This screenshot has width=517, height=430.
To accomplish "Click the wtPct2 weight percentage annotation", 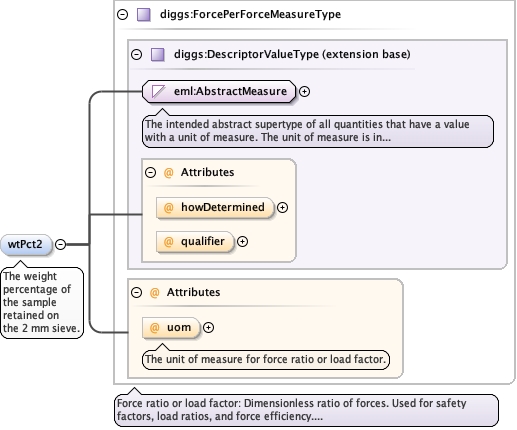I will pos(42,302).
